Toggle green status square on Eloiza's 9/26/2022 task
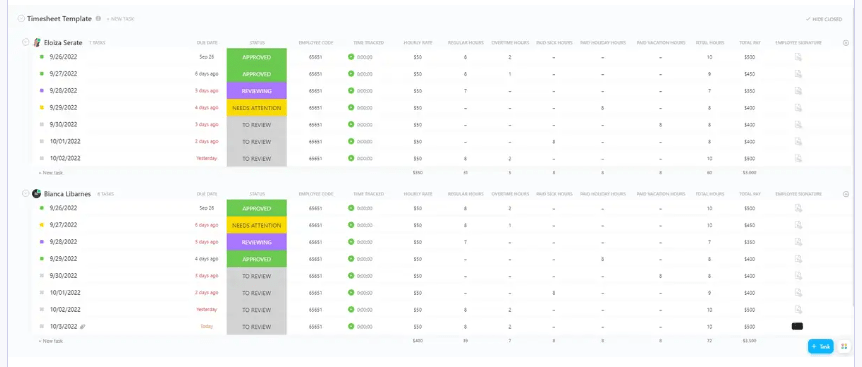Image resolution: width=862 pixels, height=367 pixels. (x=41, y=57)
